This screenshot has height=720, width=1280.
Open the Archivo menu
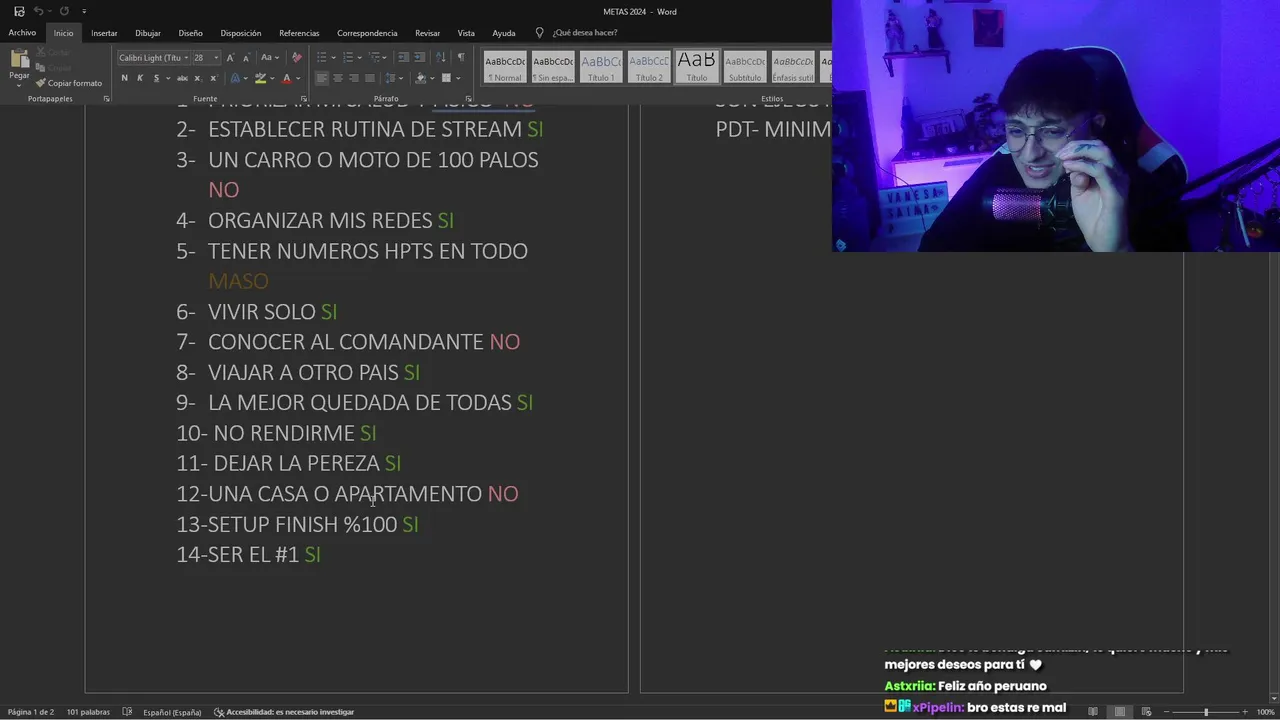(x=22, y=33)
